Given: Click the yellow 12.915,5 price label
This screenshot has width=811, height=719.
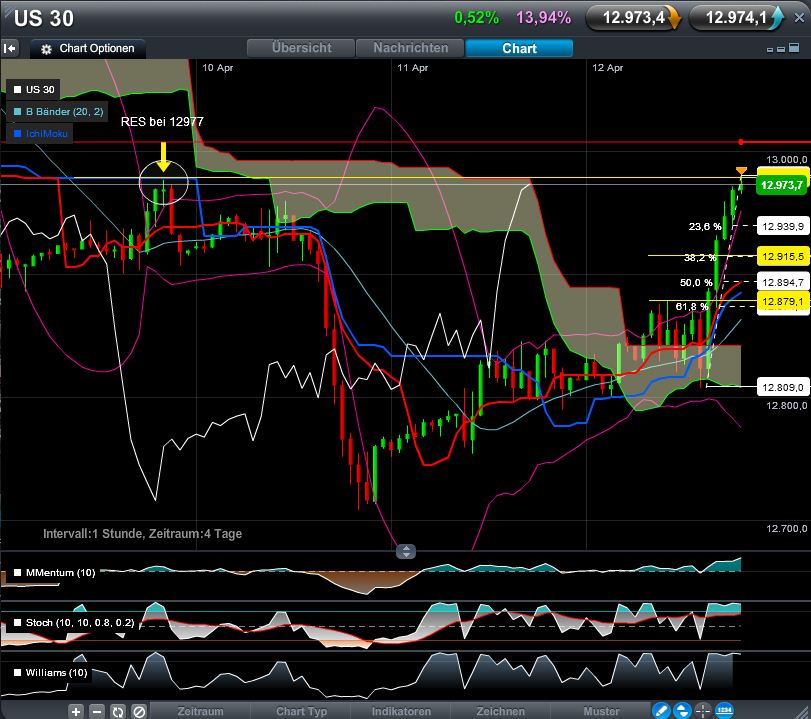Looking at the screenshot, I should coord(783,256).
